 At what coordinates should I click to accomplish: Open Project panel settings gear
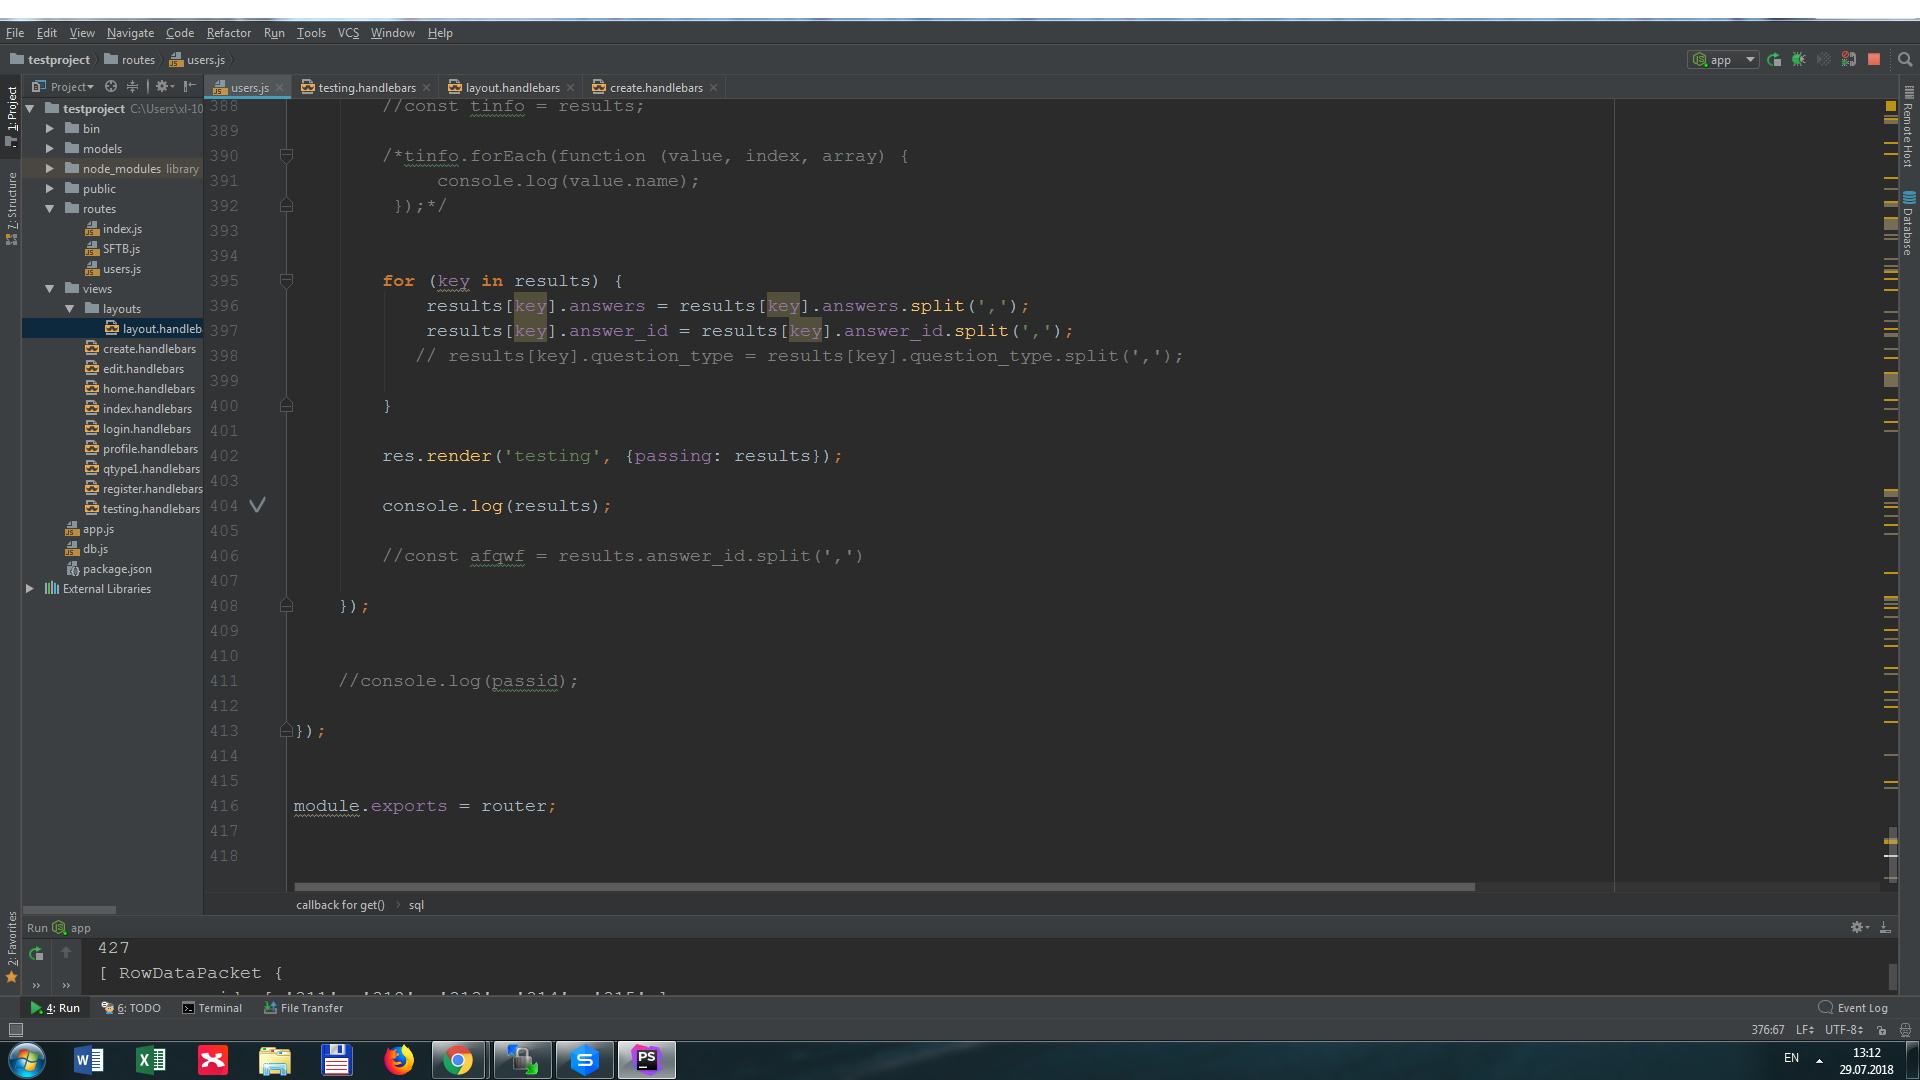click(164, 87)
